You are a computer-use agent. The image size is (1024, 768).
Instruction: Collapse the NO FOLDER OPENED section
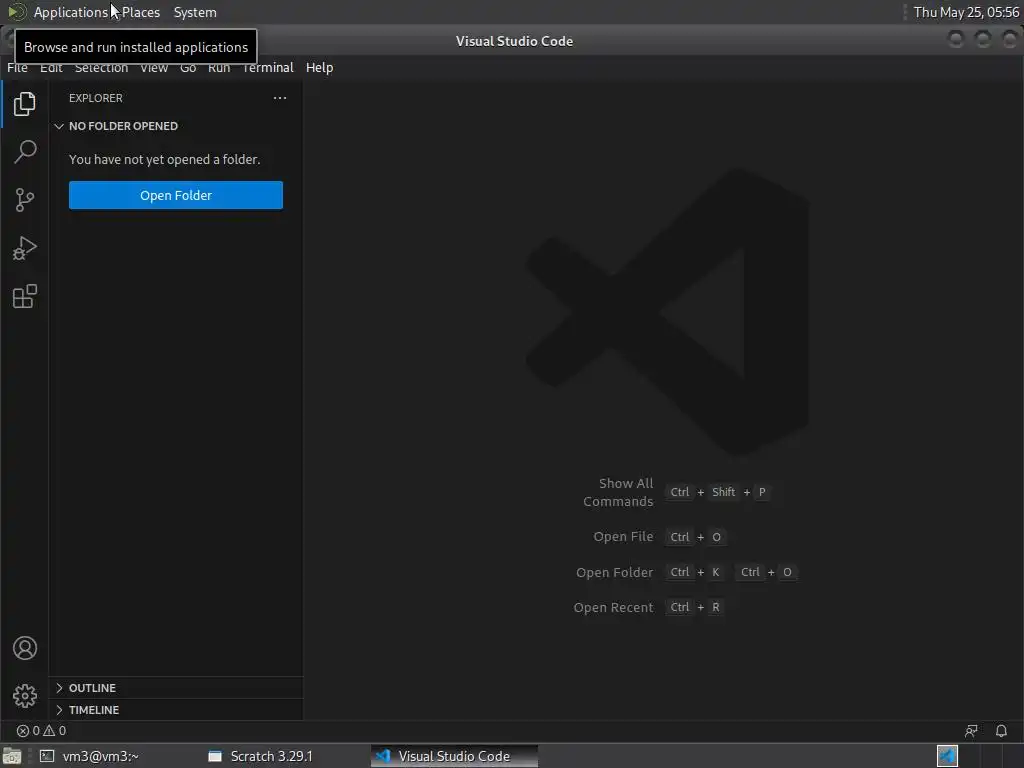[x=176, y=126]
